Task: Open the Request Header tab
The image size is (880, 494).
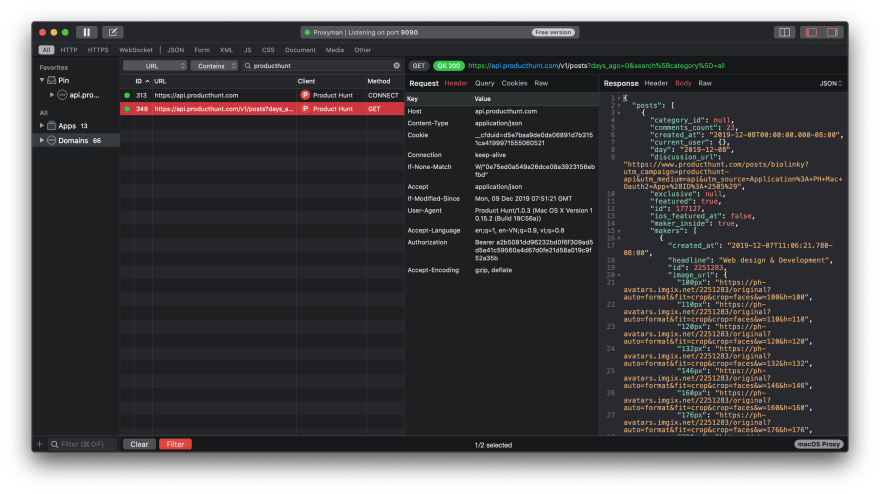Action: tap(456, 83)
